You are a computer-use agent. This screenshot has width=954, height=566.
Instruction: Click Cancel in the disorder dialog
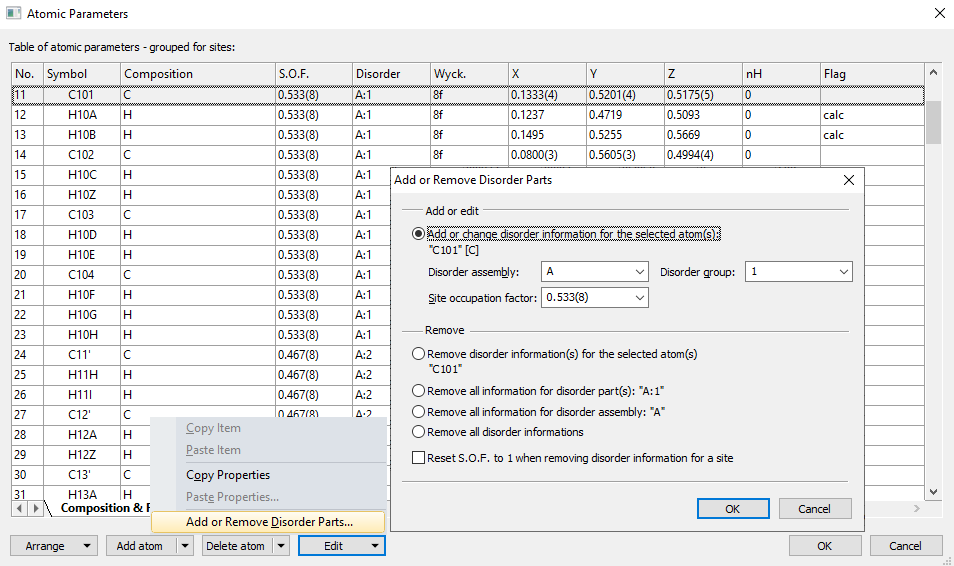pos(814,509)
